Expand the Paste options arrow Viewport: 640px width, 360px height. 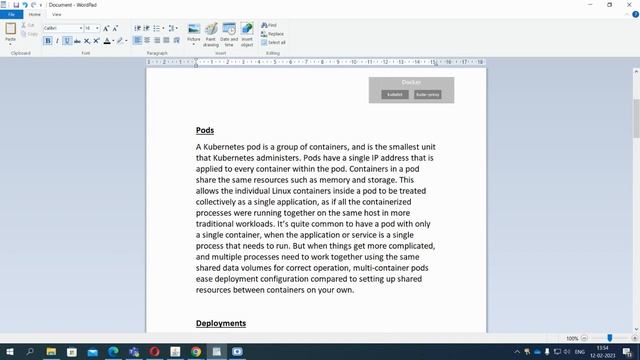point(10,44)
